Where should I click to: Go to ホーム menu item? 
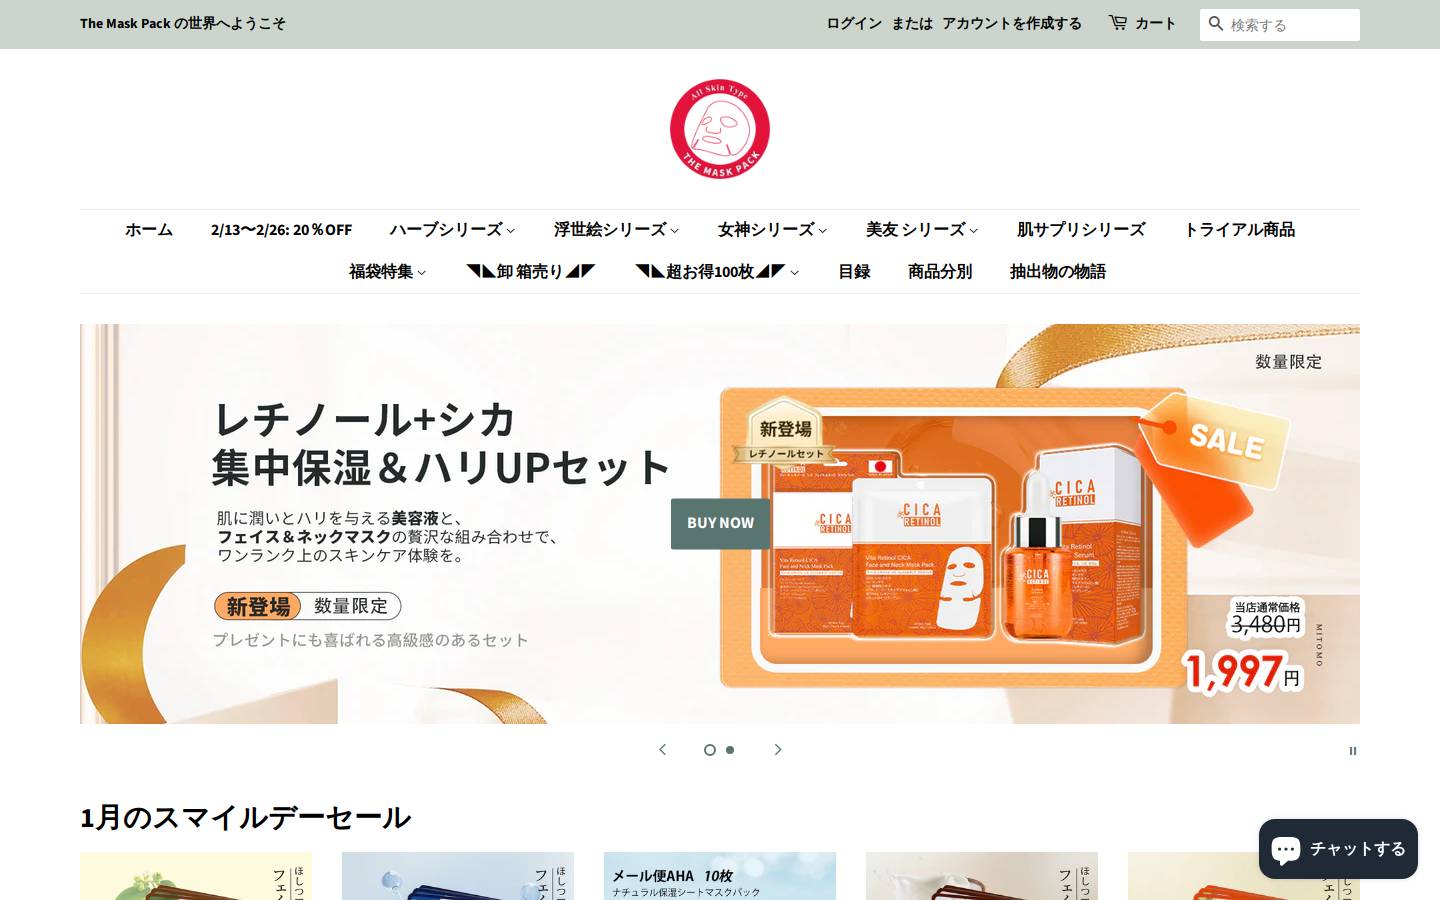[149, 230]
